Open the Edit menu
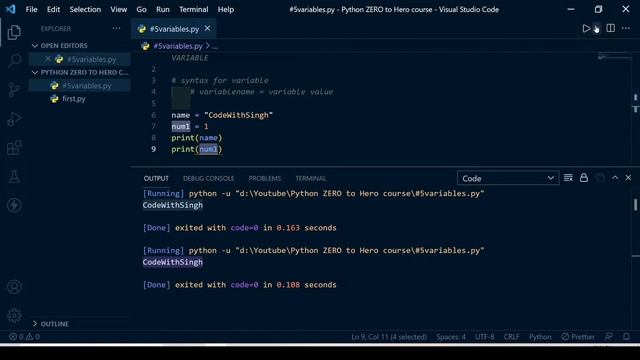The image size is (640, 360). pos(53,9)
